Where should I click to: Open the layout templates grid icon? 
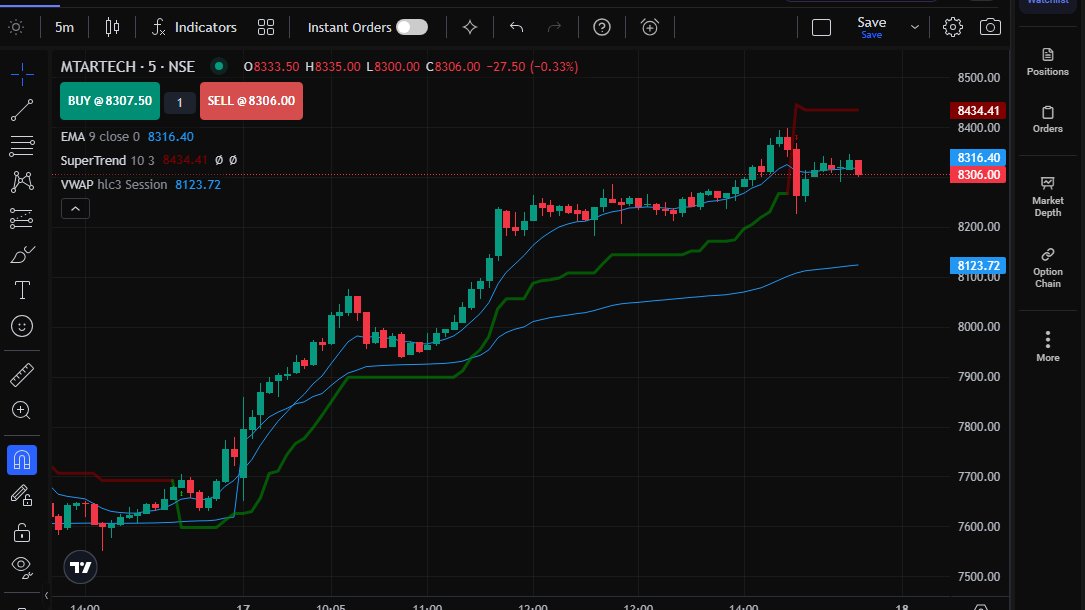[266, 27]
